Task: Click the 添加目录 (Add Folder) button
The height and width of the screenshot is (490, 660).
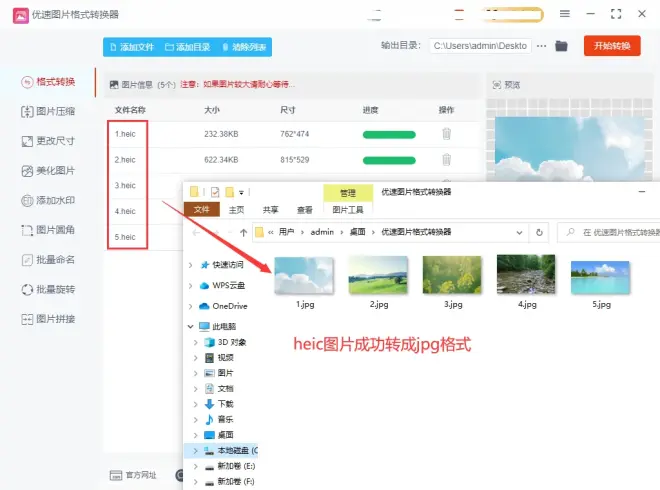Action: 188,47
